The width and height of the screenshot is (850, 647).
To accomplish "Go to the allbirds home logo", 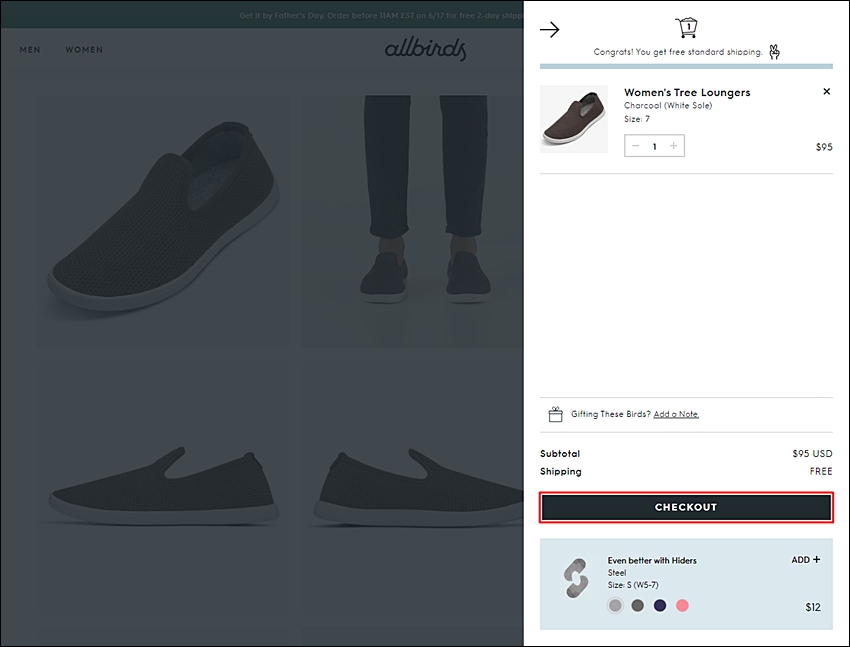I will point(426,49).
